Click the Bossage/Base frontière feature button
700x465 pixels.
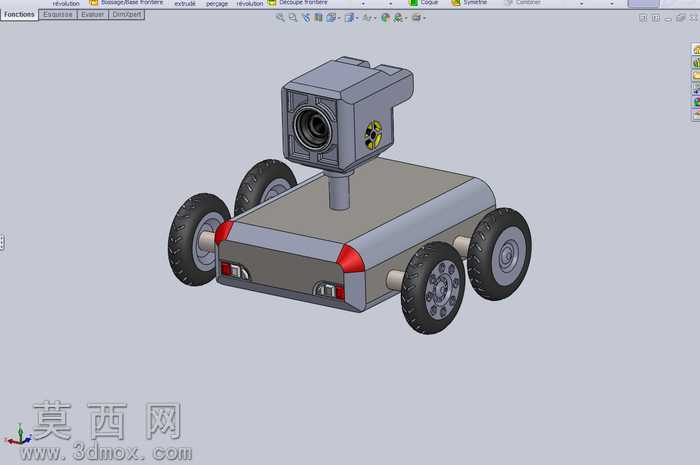pos(126,3)
